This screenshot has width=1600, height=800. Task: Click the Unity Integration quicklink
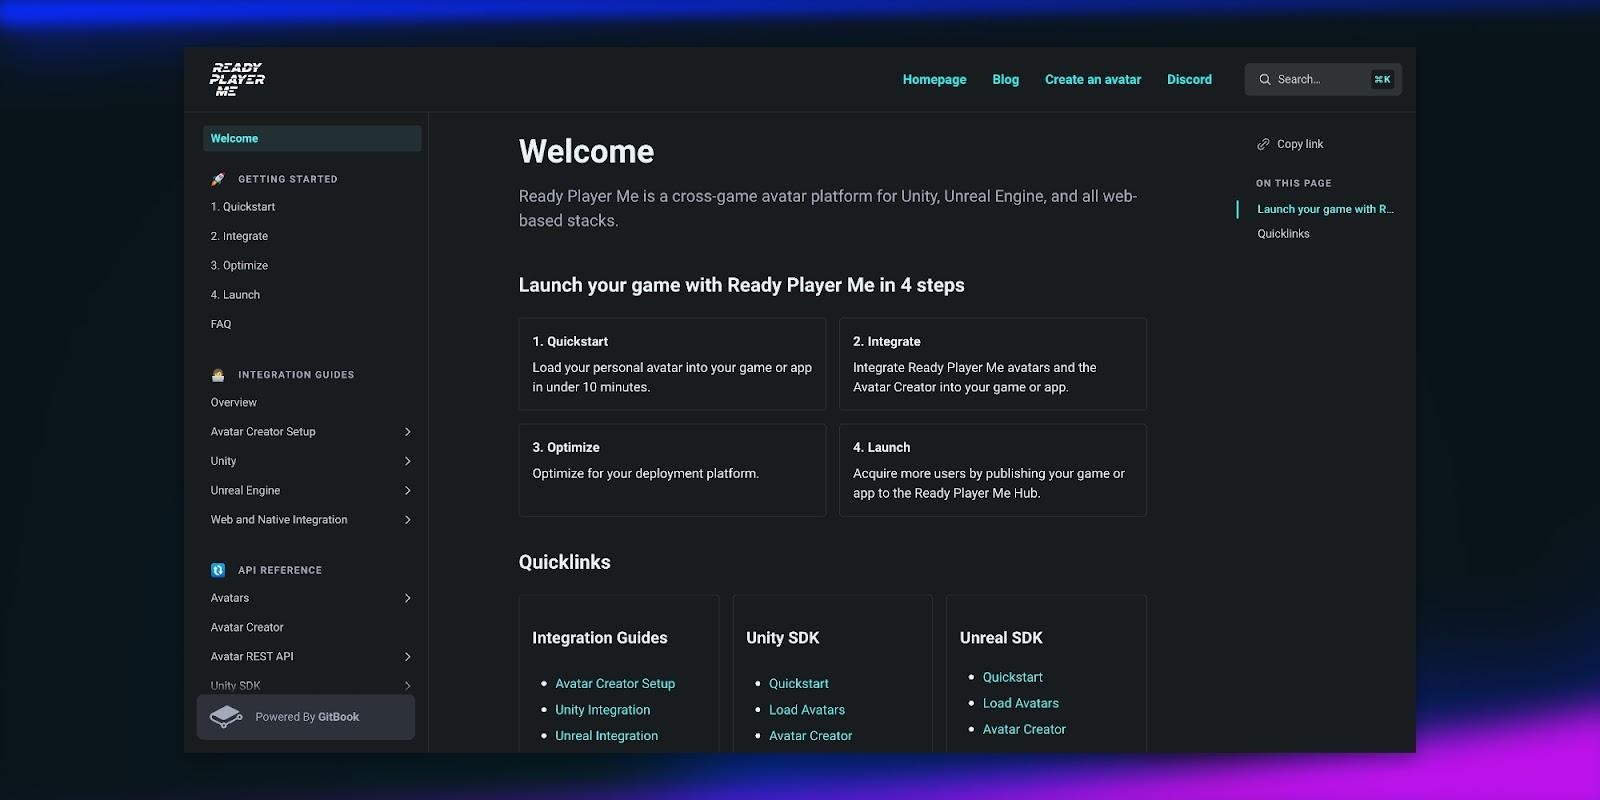click(603, 710)
